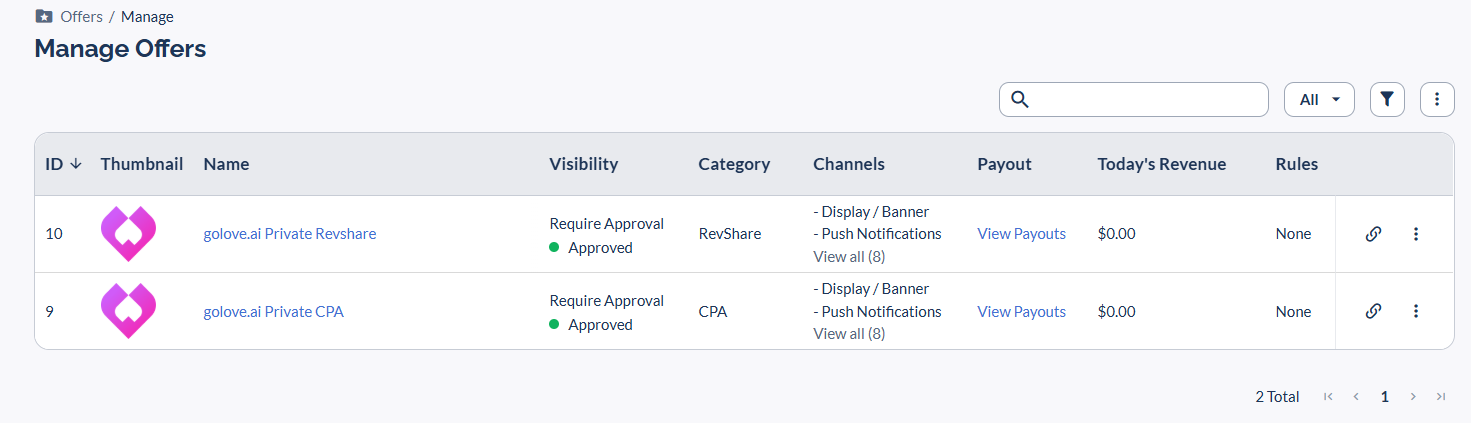
Task: Click View Payouts for golove.ai Private CPA
Action: (x=1021, y=311)
